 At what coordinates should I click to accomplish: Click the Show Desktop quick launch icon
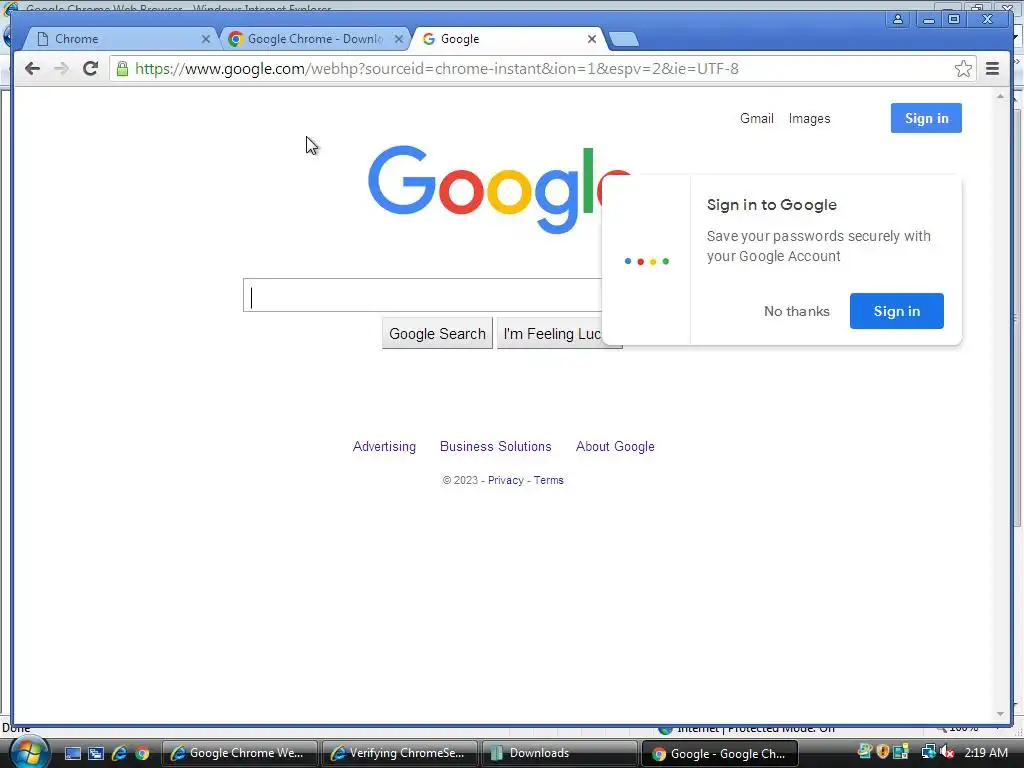(73, 753)
